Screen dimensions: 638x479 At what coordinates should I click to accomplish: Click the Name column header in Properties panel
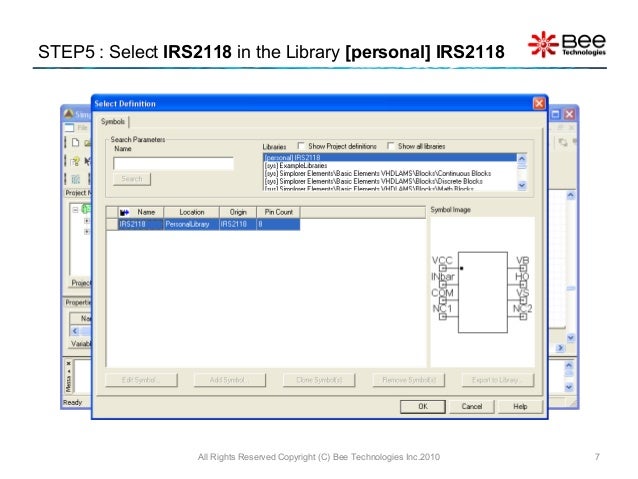pyautogui.click(x=81, y=318)
